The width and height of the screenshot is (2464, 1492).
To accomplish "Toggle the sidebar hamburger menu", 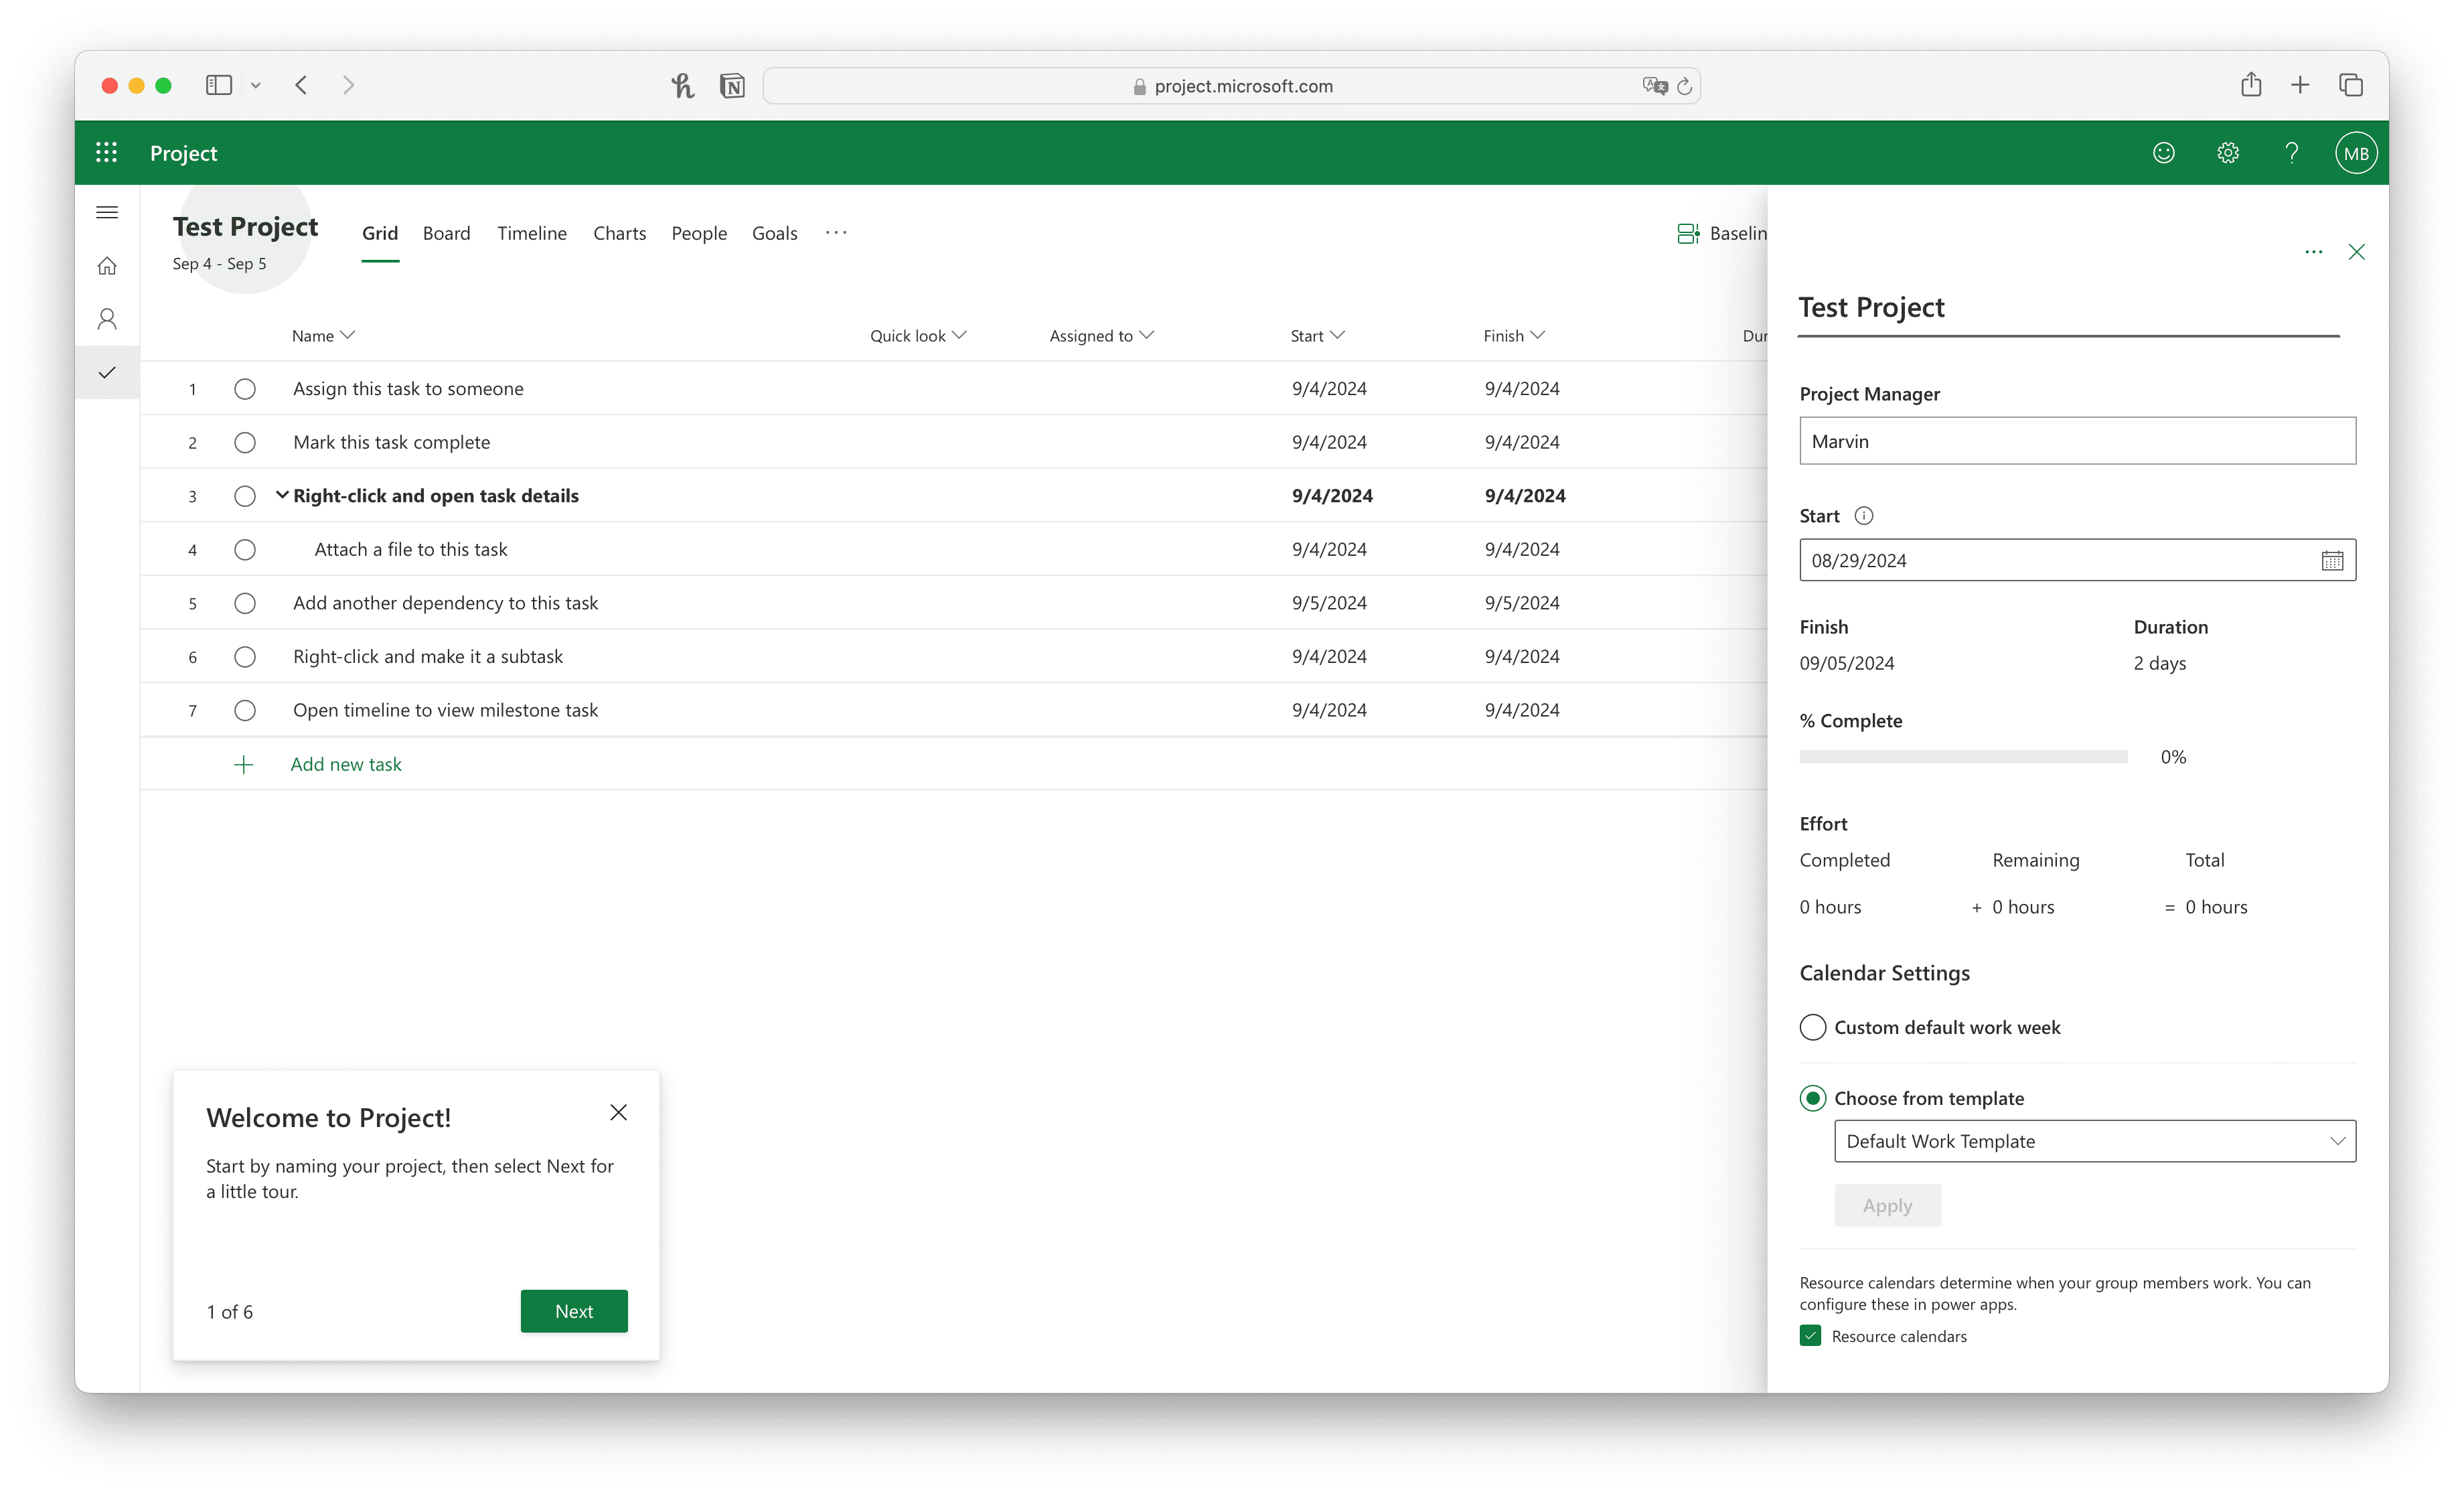I will point(107,212).
